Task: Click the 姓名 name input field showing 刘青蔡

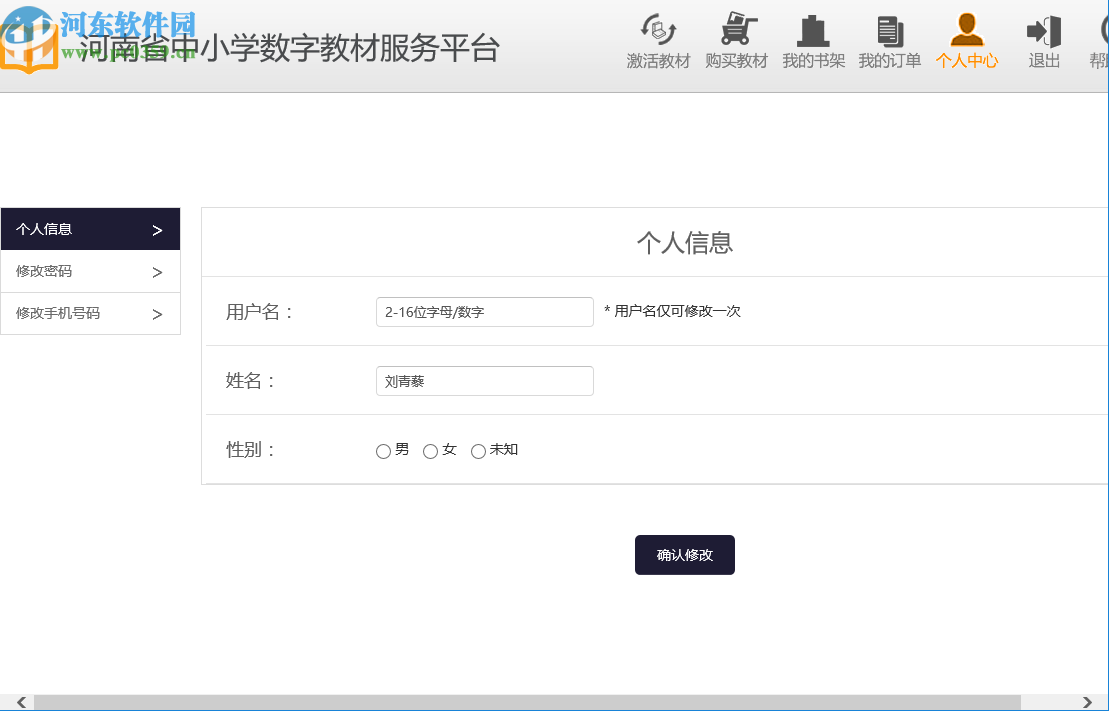Action: pos(484,381)
